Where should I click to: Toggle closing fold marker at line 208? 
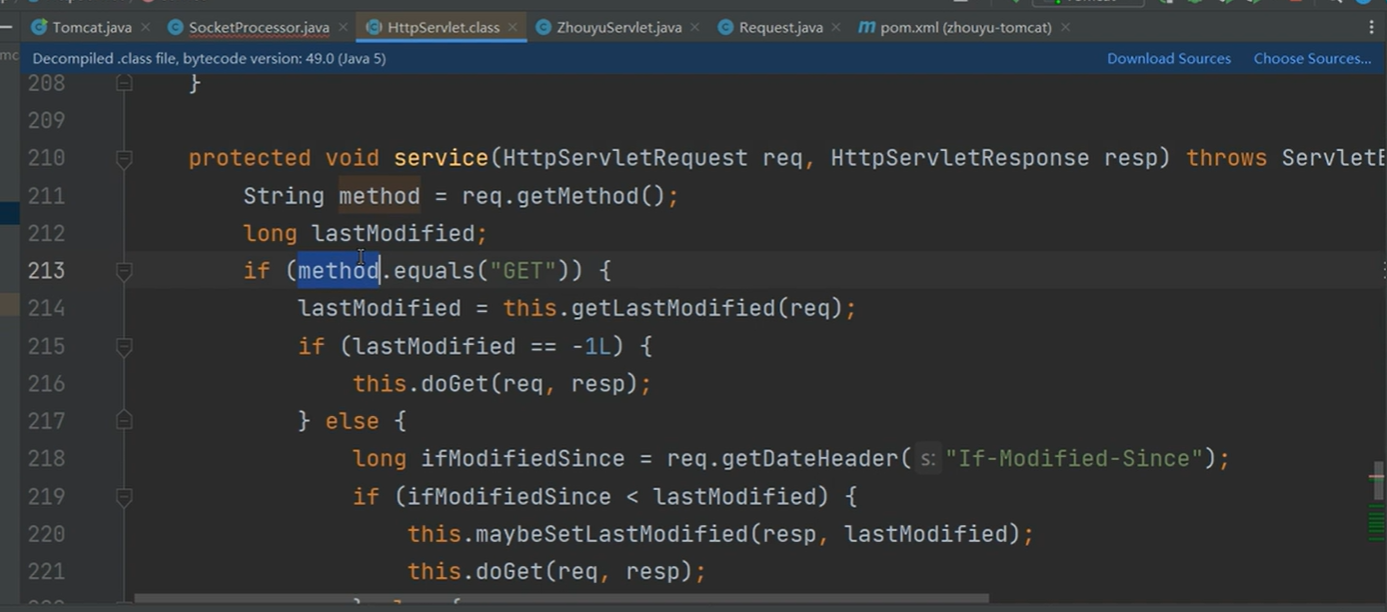pos(124,83)
